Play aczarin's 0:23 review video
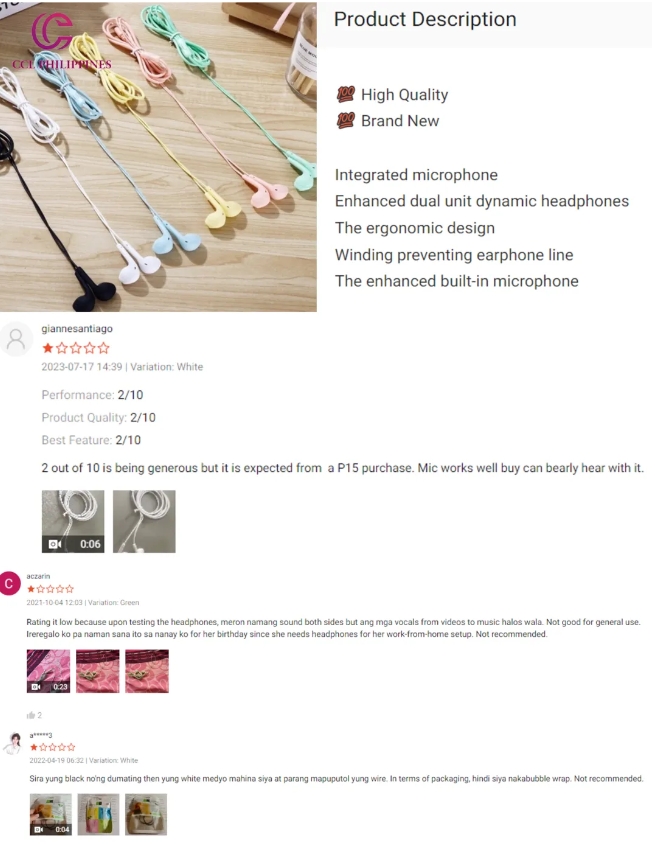The width and height of the screenshot is (655, 844). [x=48, y=671]
